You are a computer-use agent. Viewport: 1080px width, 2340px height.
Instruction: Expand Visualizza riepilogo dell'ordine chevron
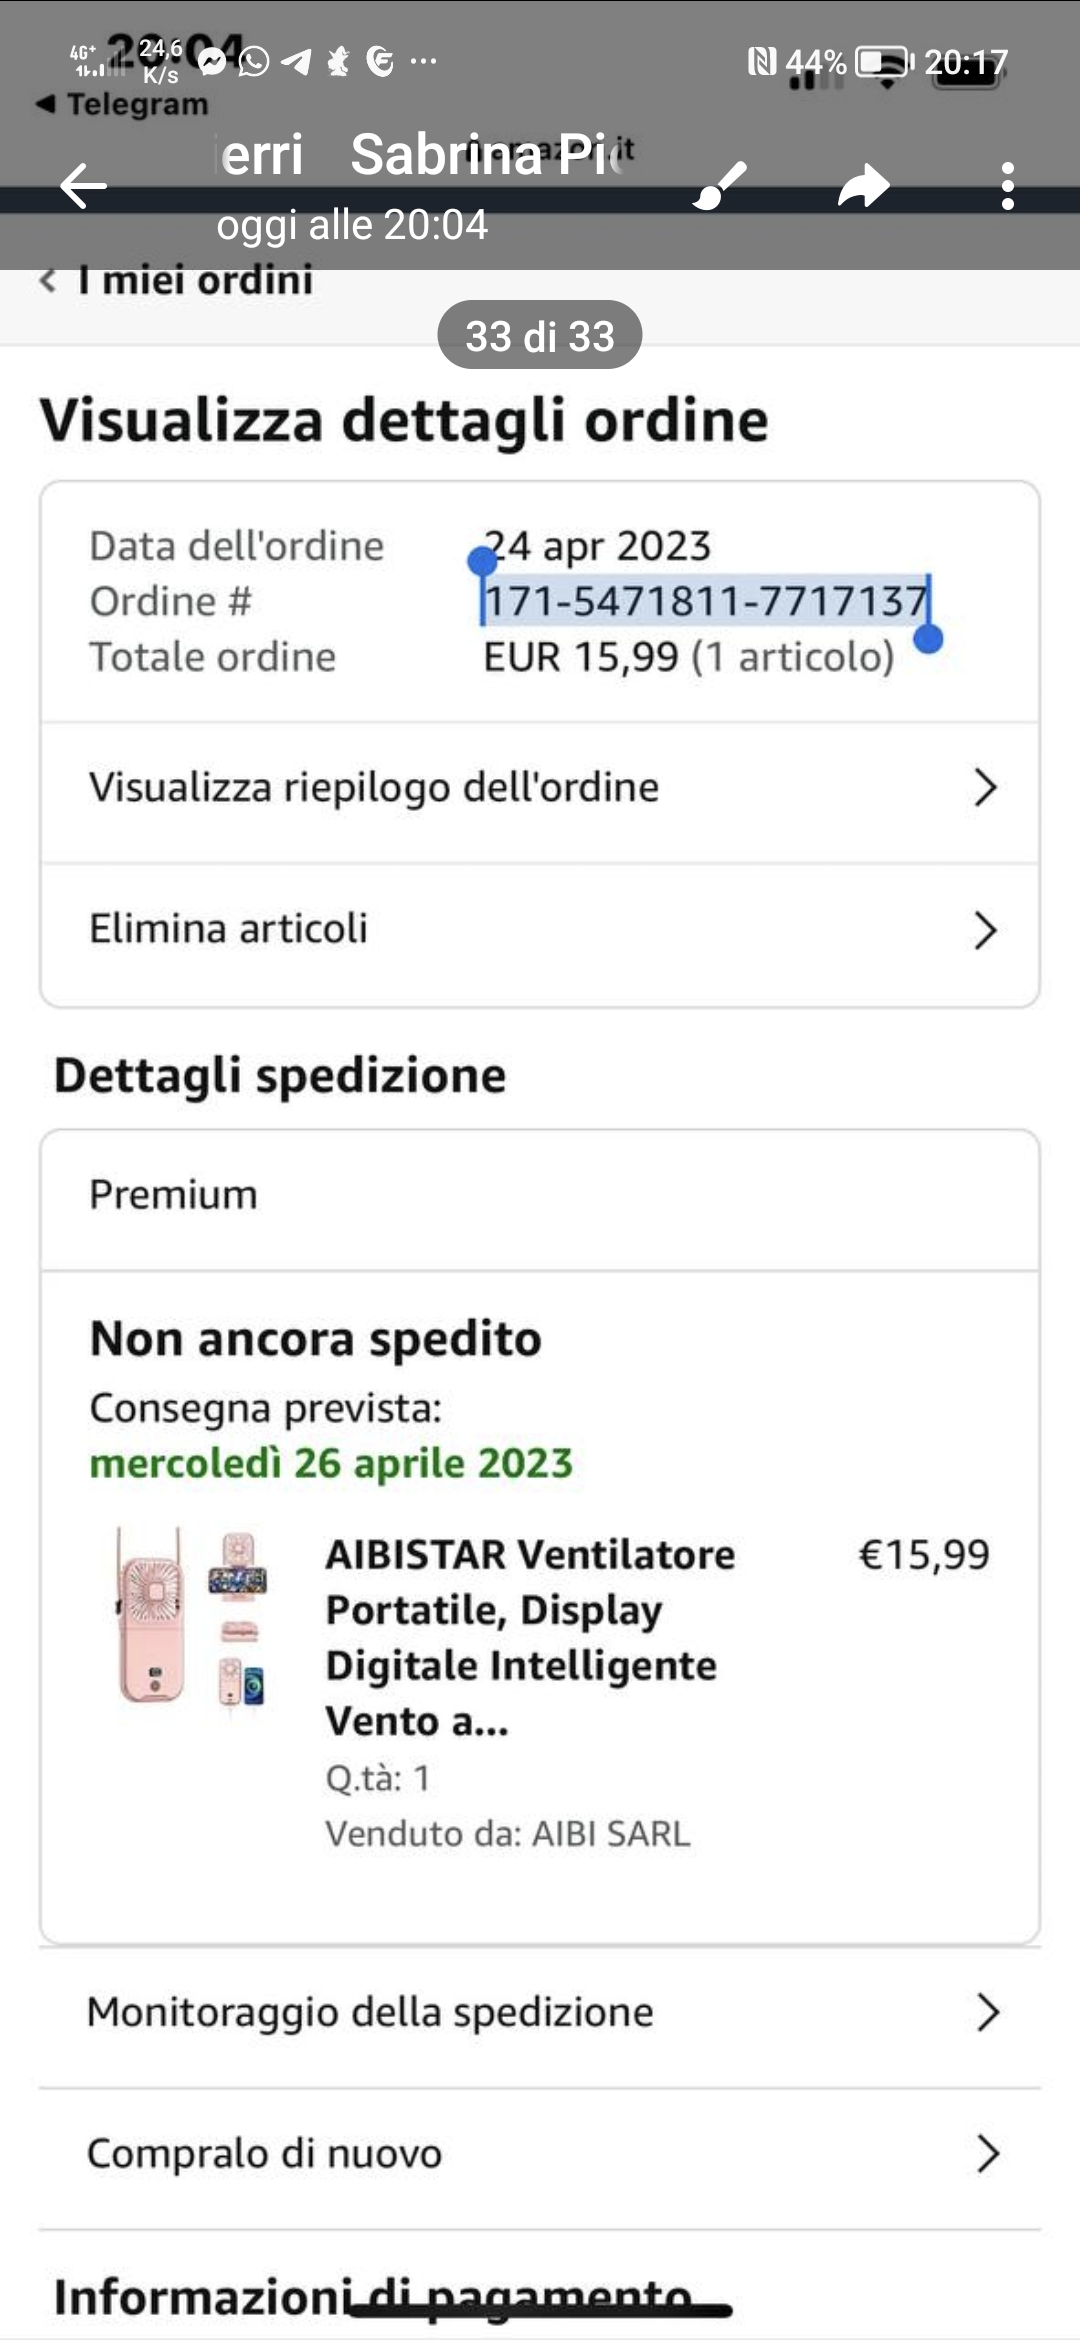click(x=985, y=788)
